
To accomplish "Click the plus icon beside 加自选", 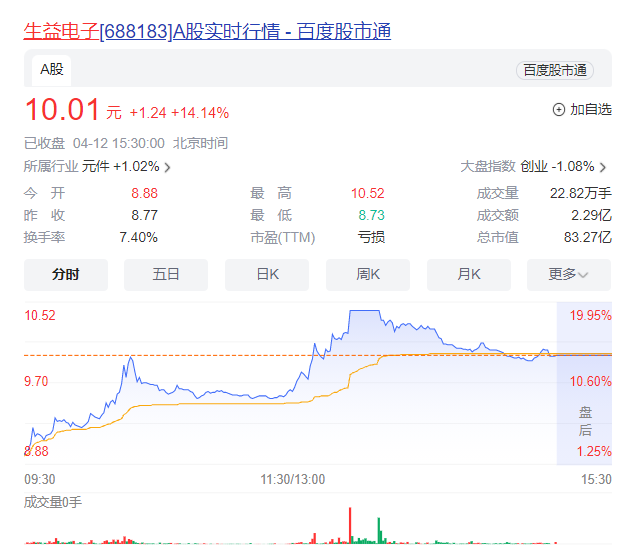I will click(x=558, y=110).
